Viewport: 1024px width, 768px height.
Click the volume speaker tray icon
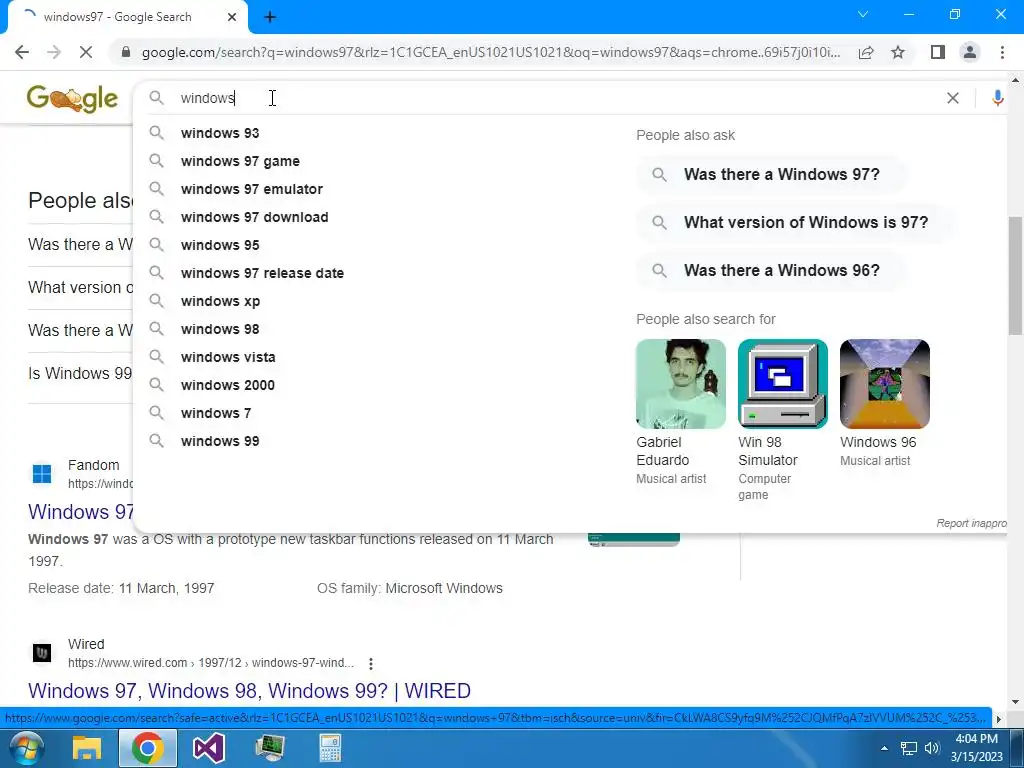(932, 748)
